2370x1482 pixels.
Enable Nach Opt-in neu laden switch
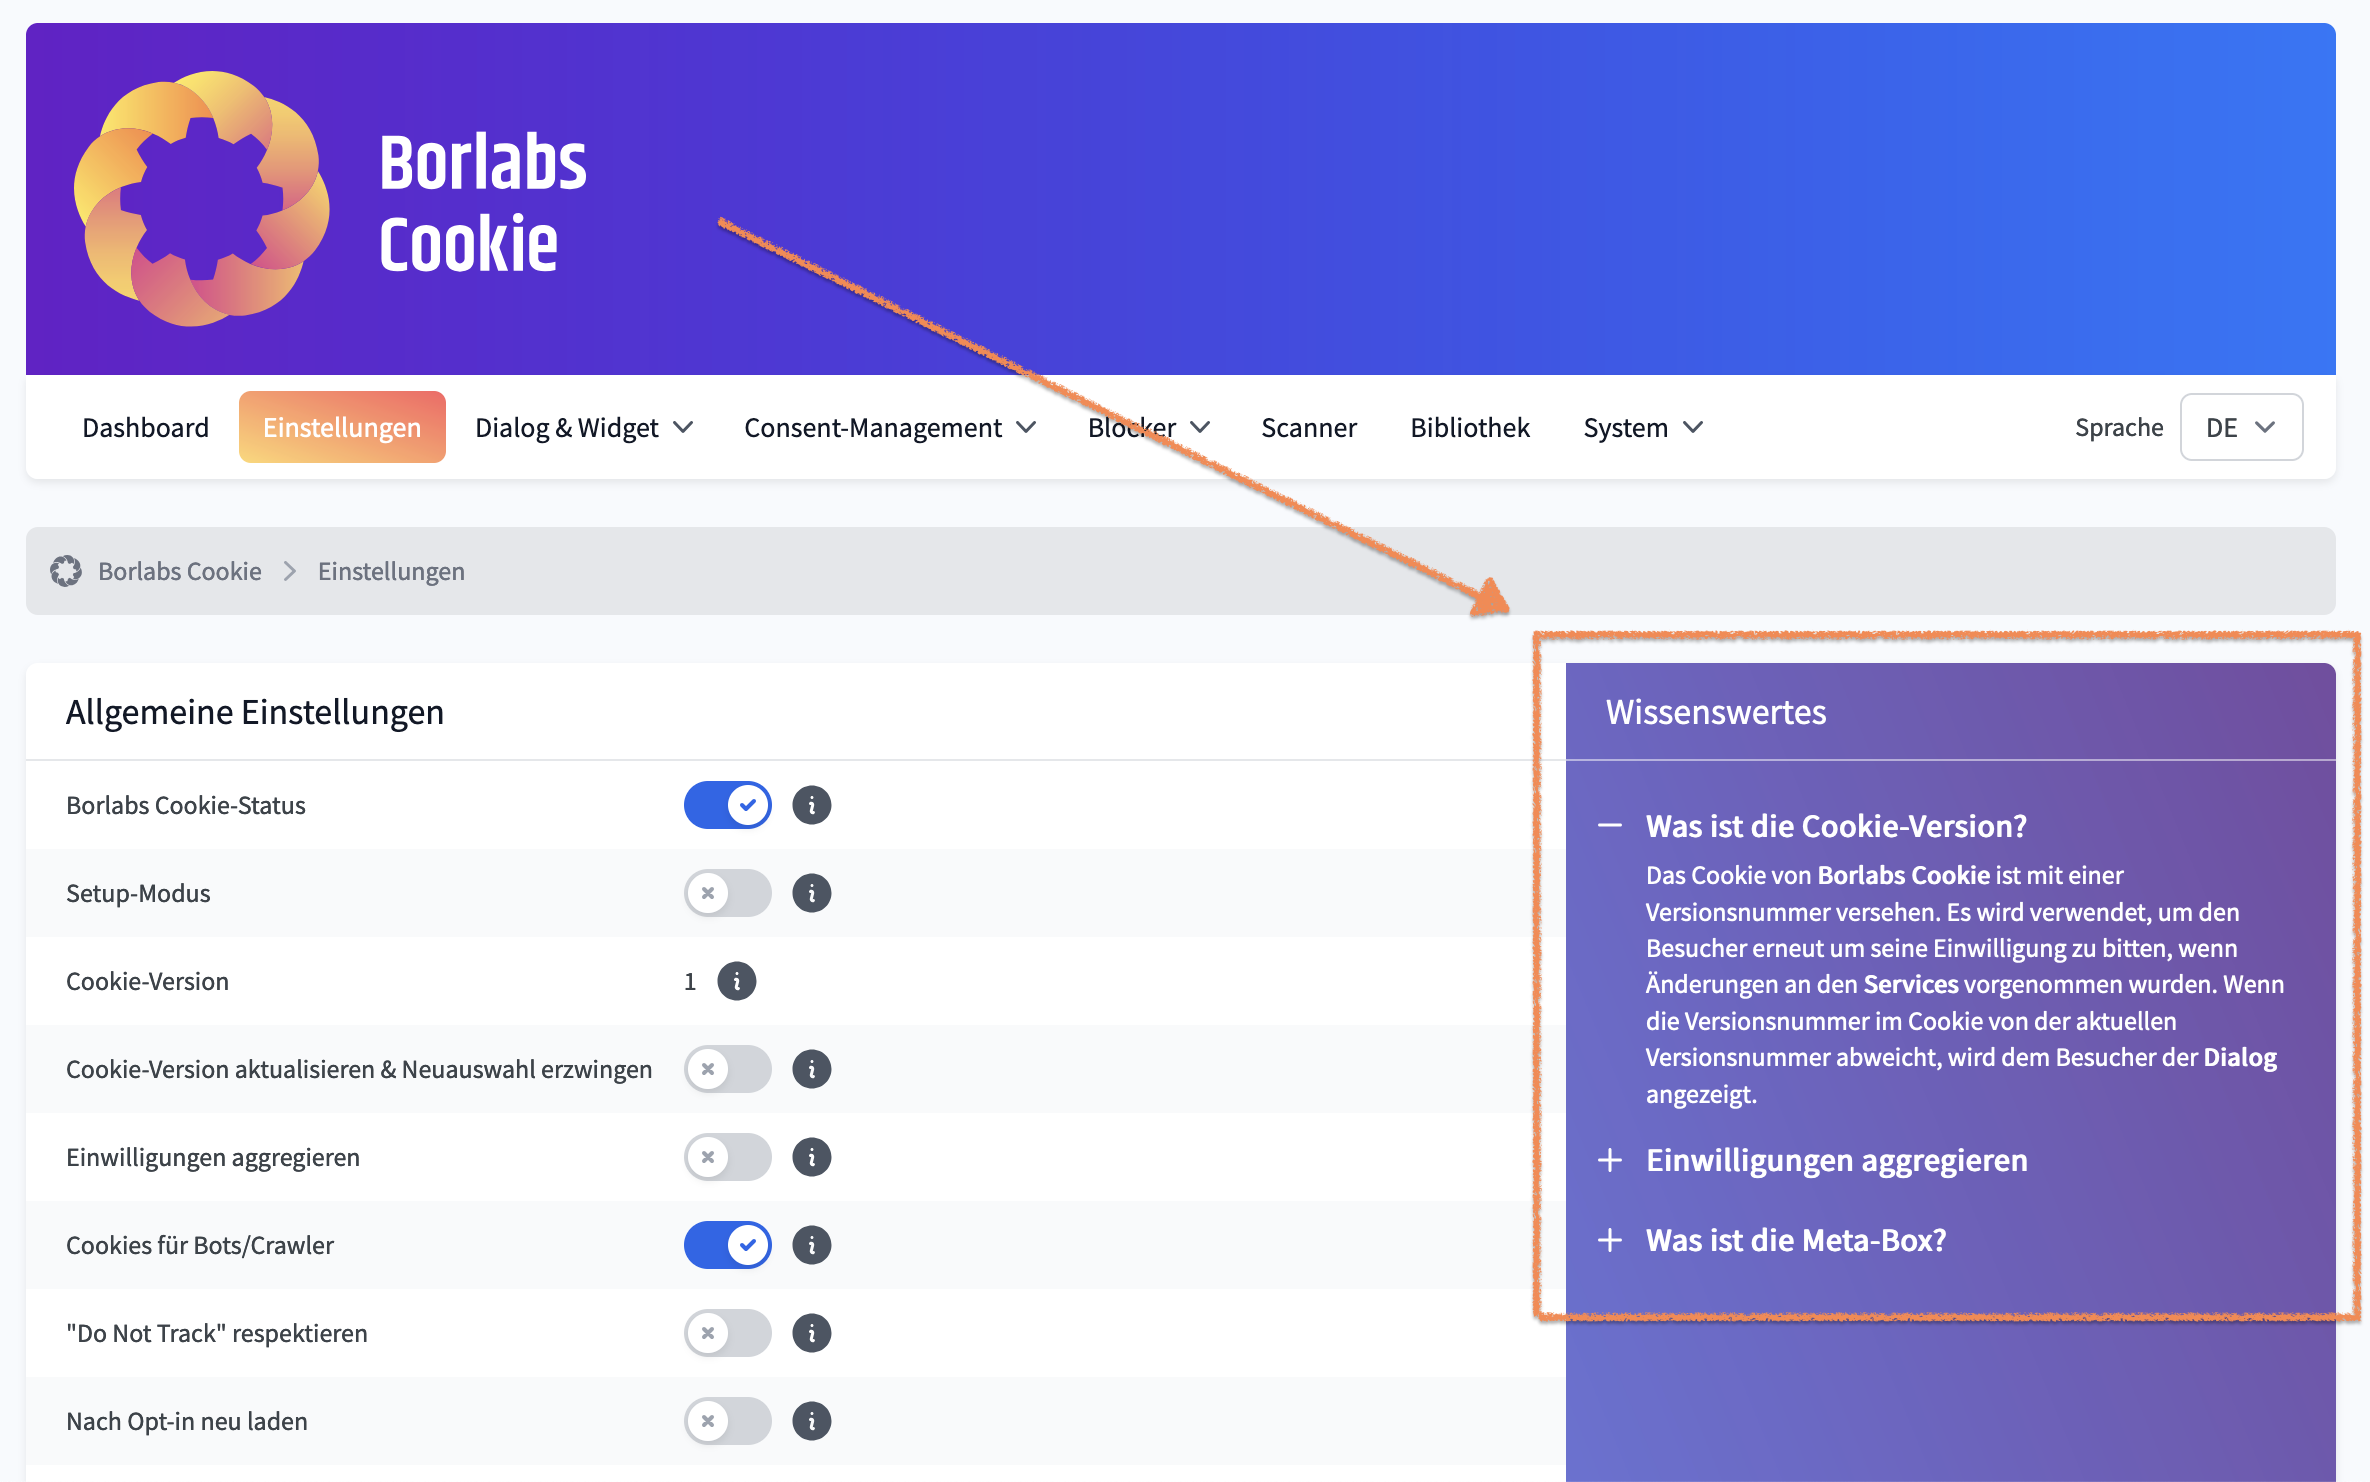(x=728, y=1421)
